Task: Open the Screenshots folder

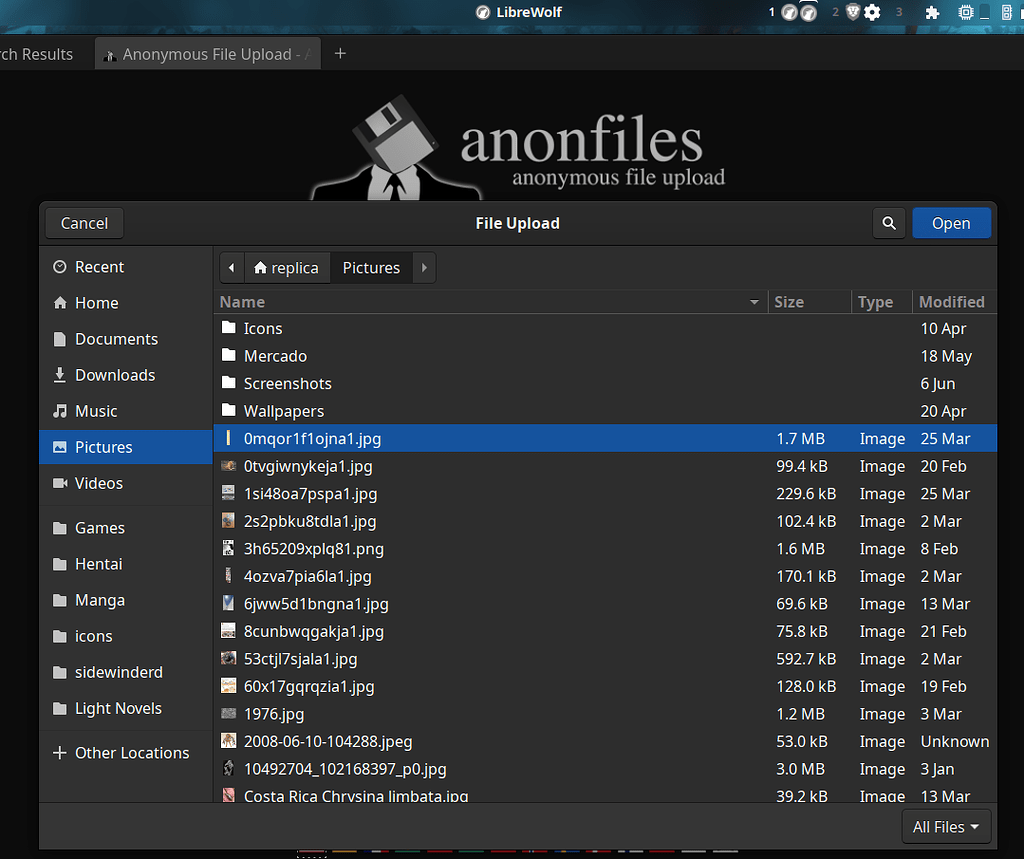Action: pyautogui.click(x=289, y=383)
